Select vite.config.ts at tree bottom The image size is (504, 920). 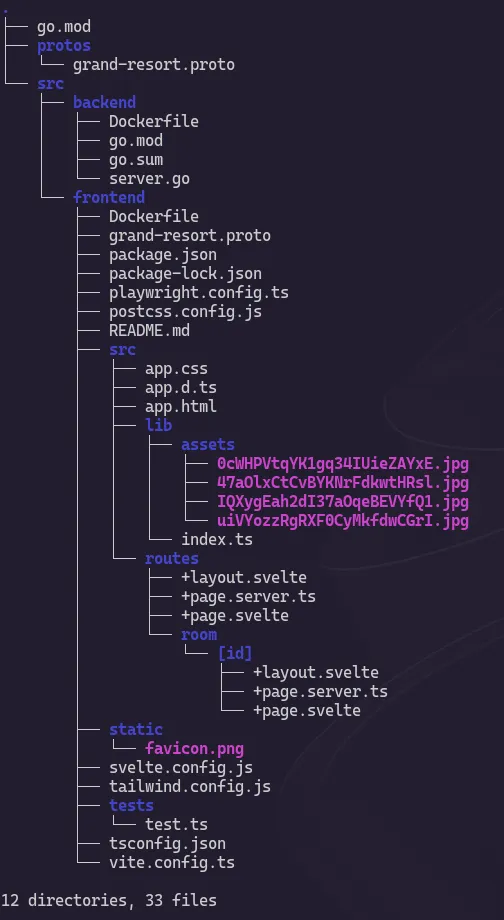coord(172,862)
